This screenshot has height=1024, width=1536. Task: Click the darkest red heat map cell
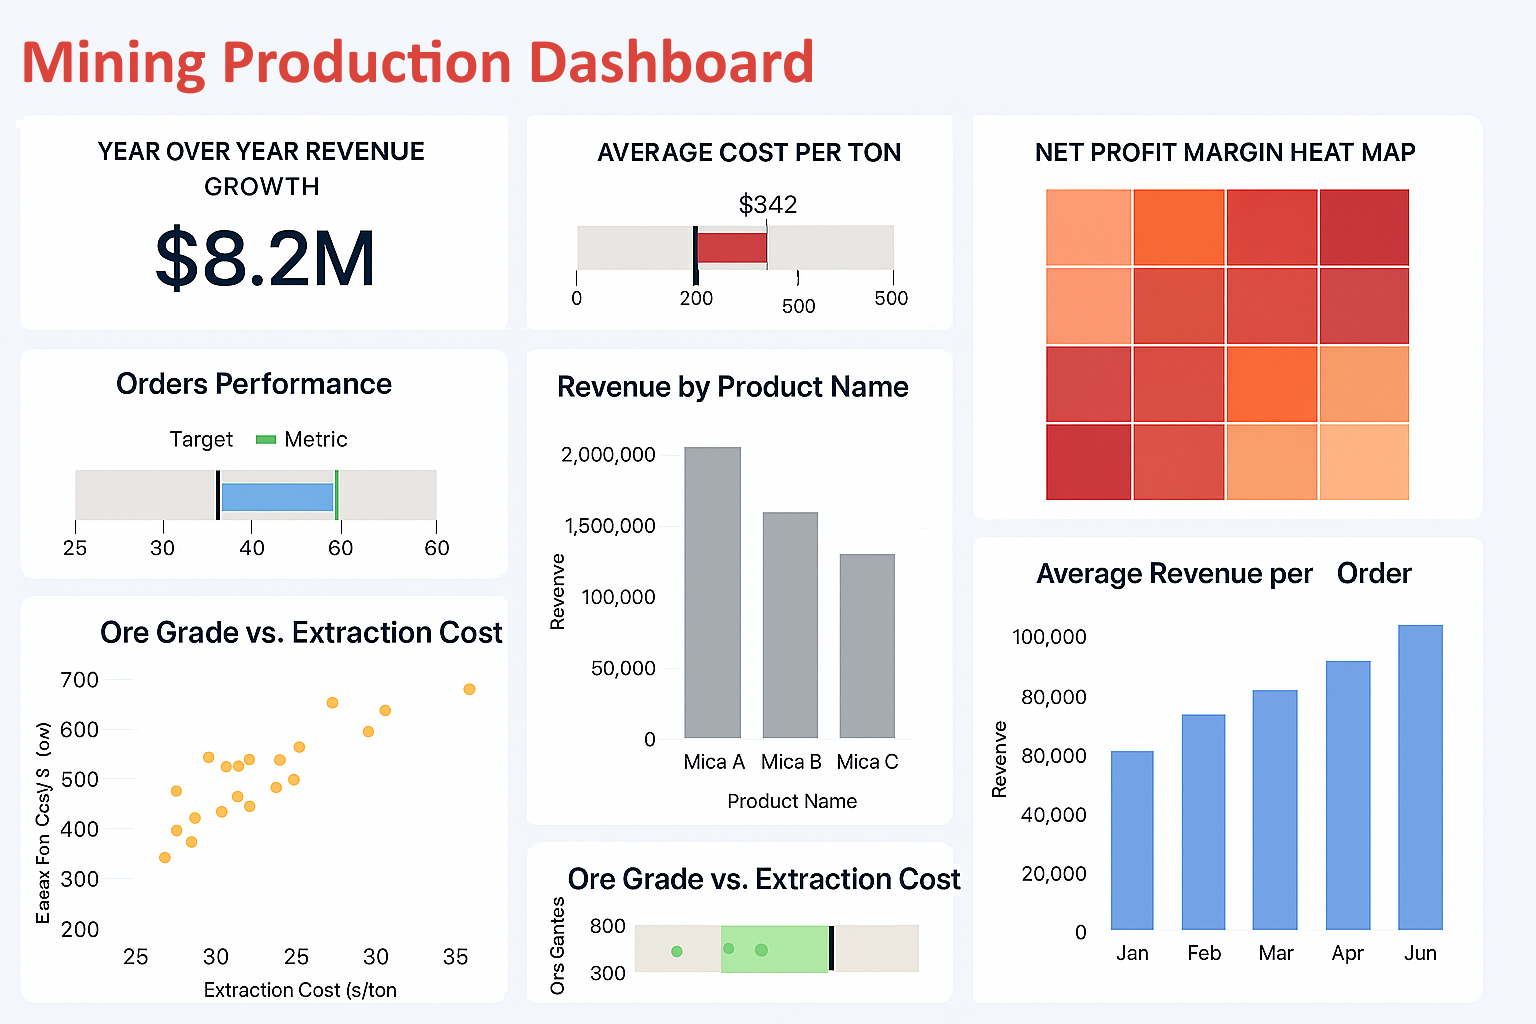[1364, 226]
